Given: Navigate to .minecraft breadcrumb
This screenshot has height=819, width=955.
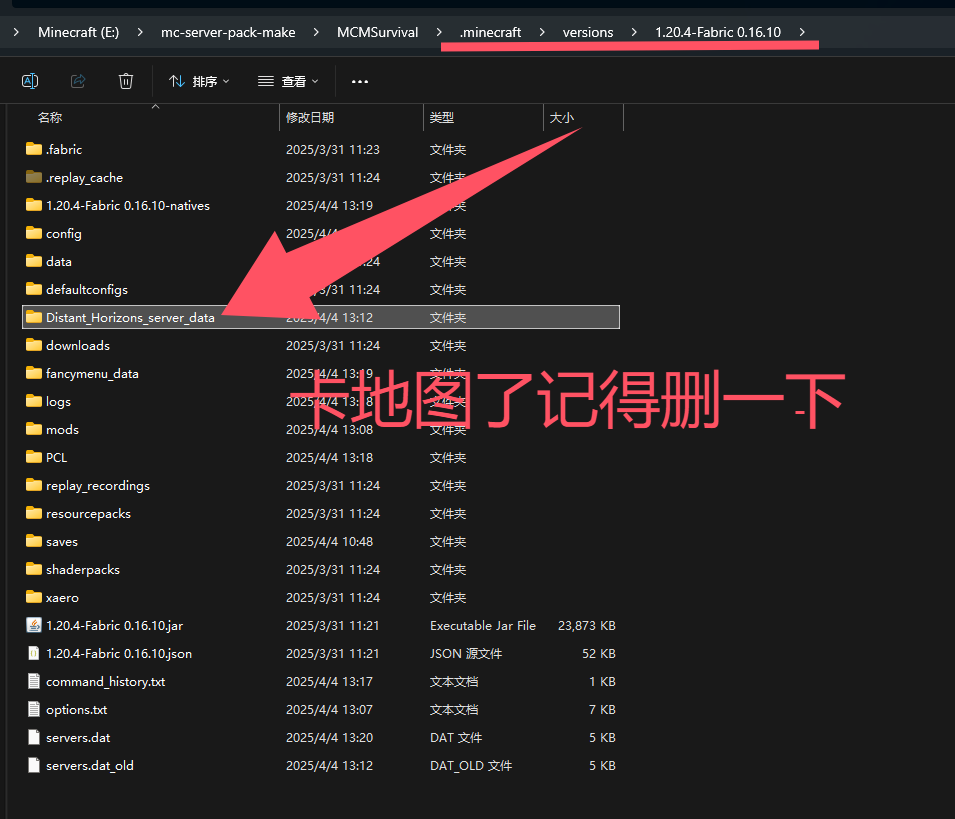Looking at the screenshot, I should 490,32.
